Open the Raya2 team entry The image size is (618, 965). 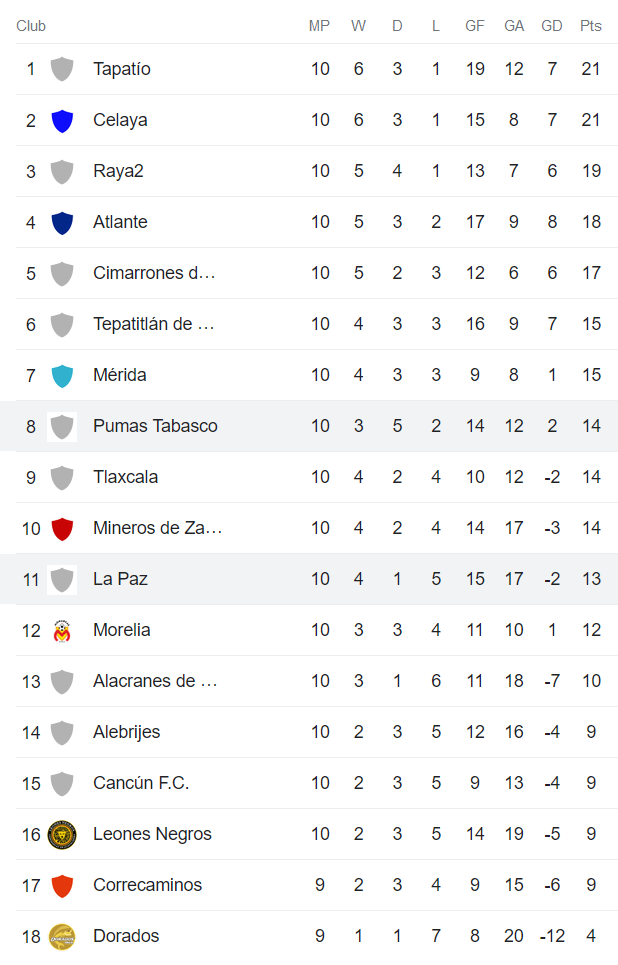coord(118,172)
